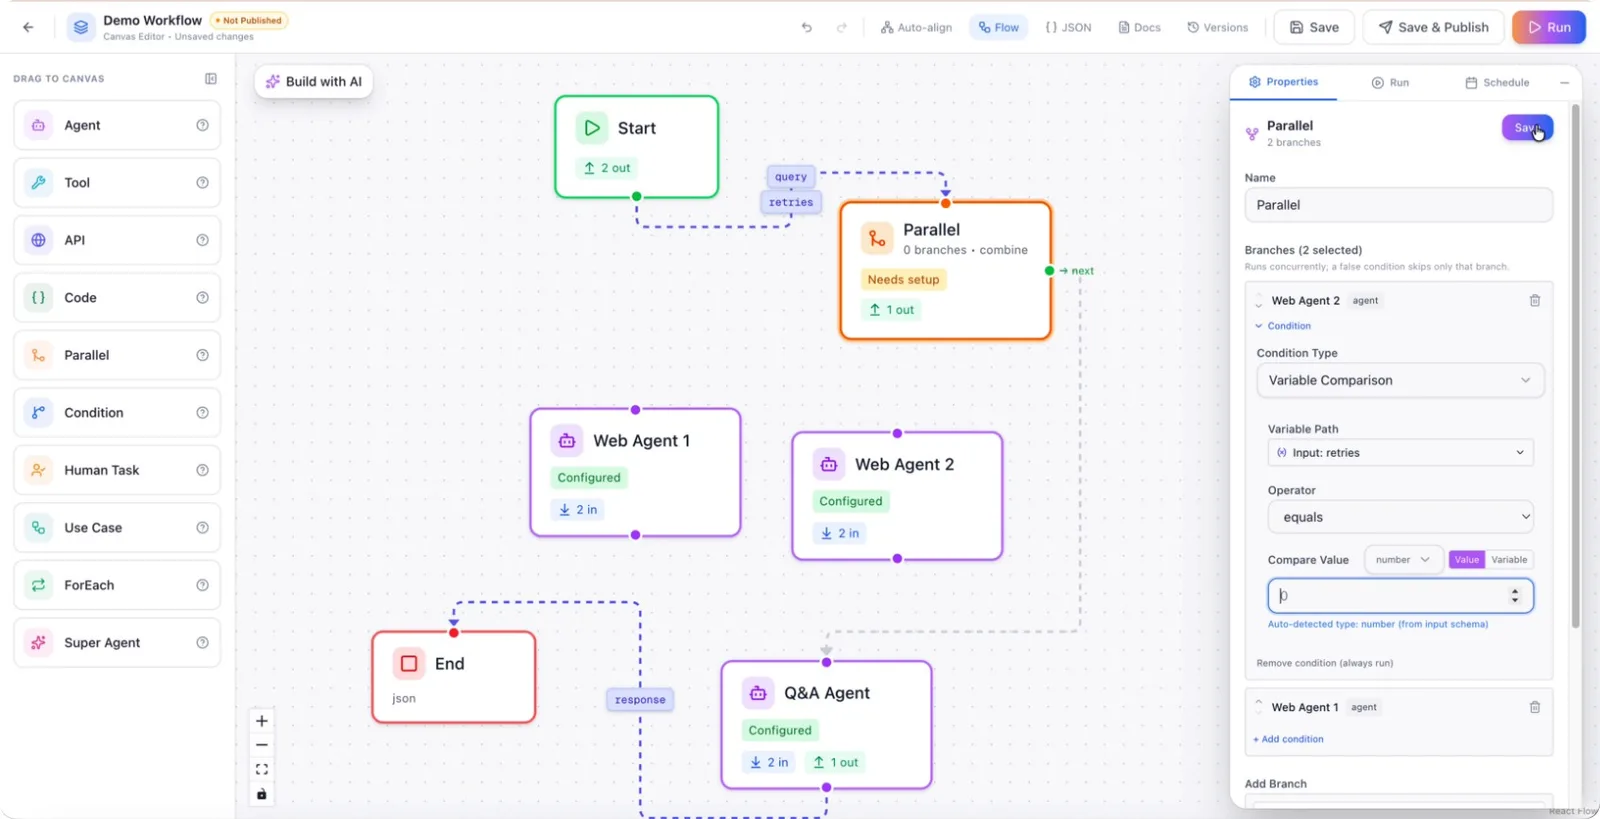The width and height of the screenshot is (1600, 819).
Task: Click the compare value number stepper
Action: [x=1515, y=595]
